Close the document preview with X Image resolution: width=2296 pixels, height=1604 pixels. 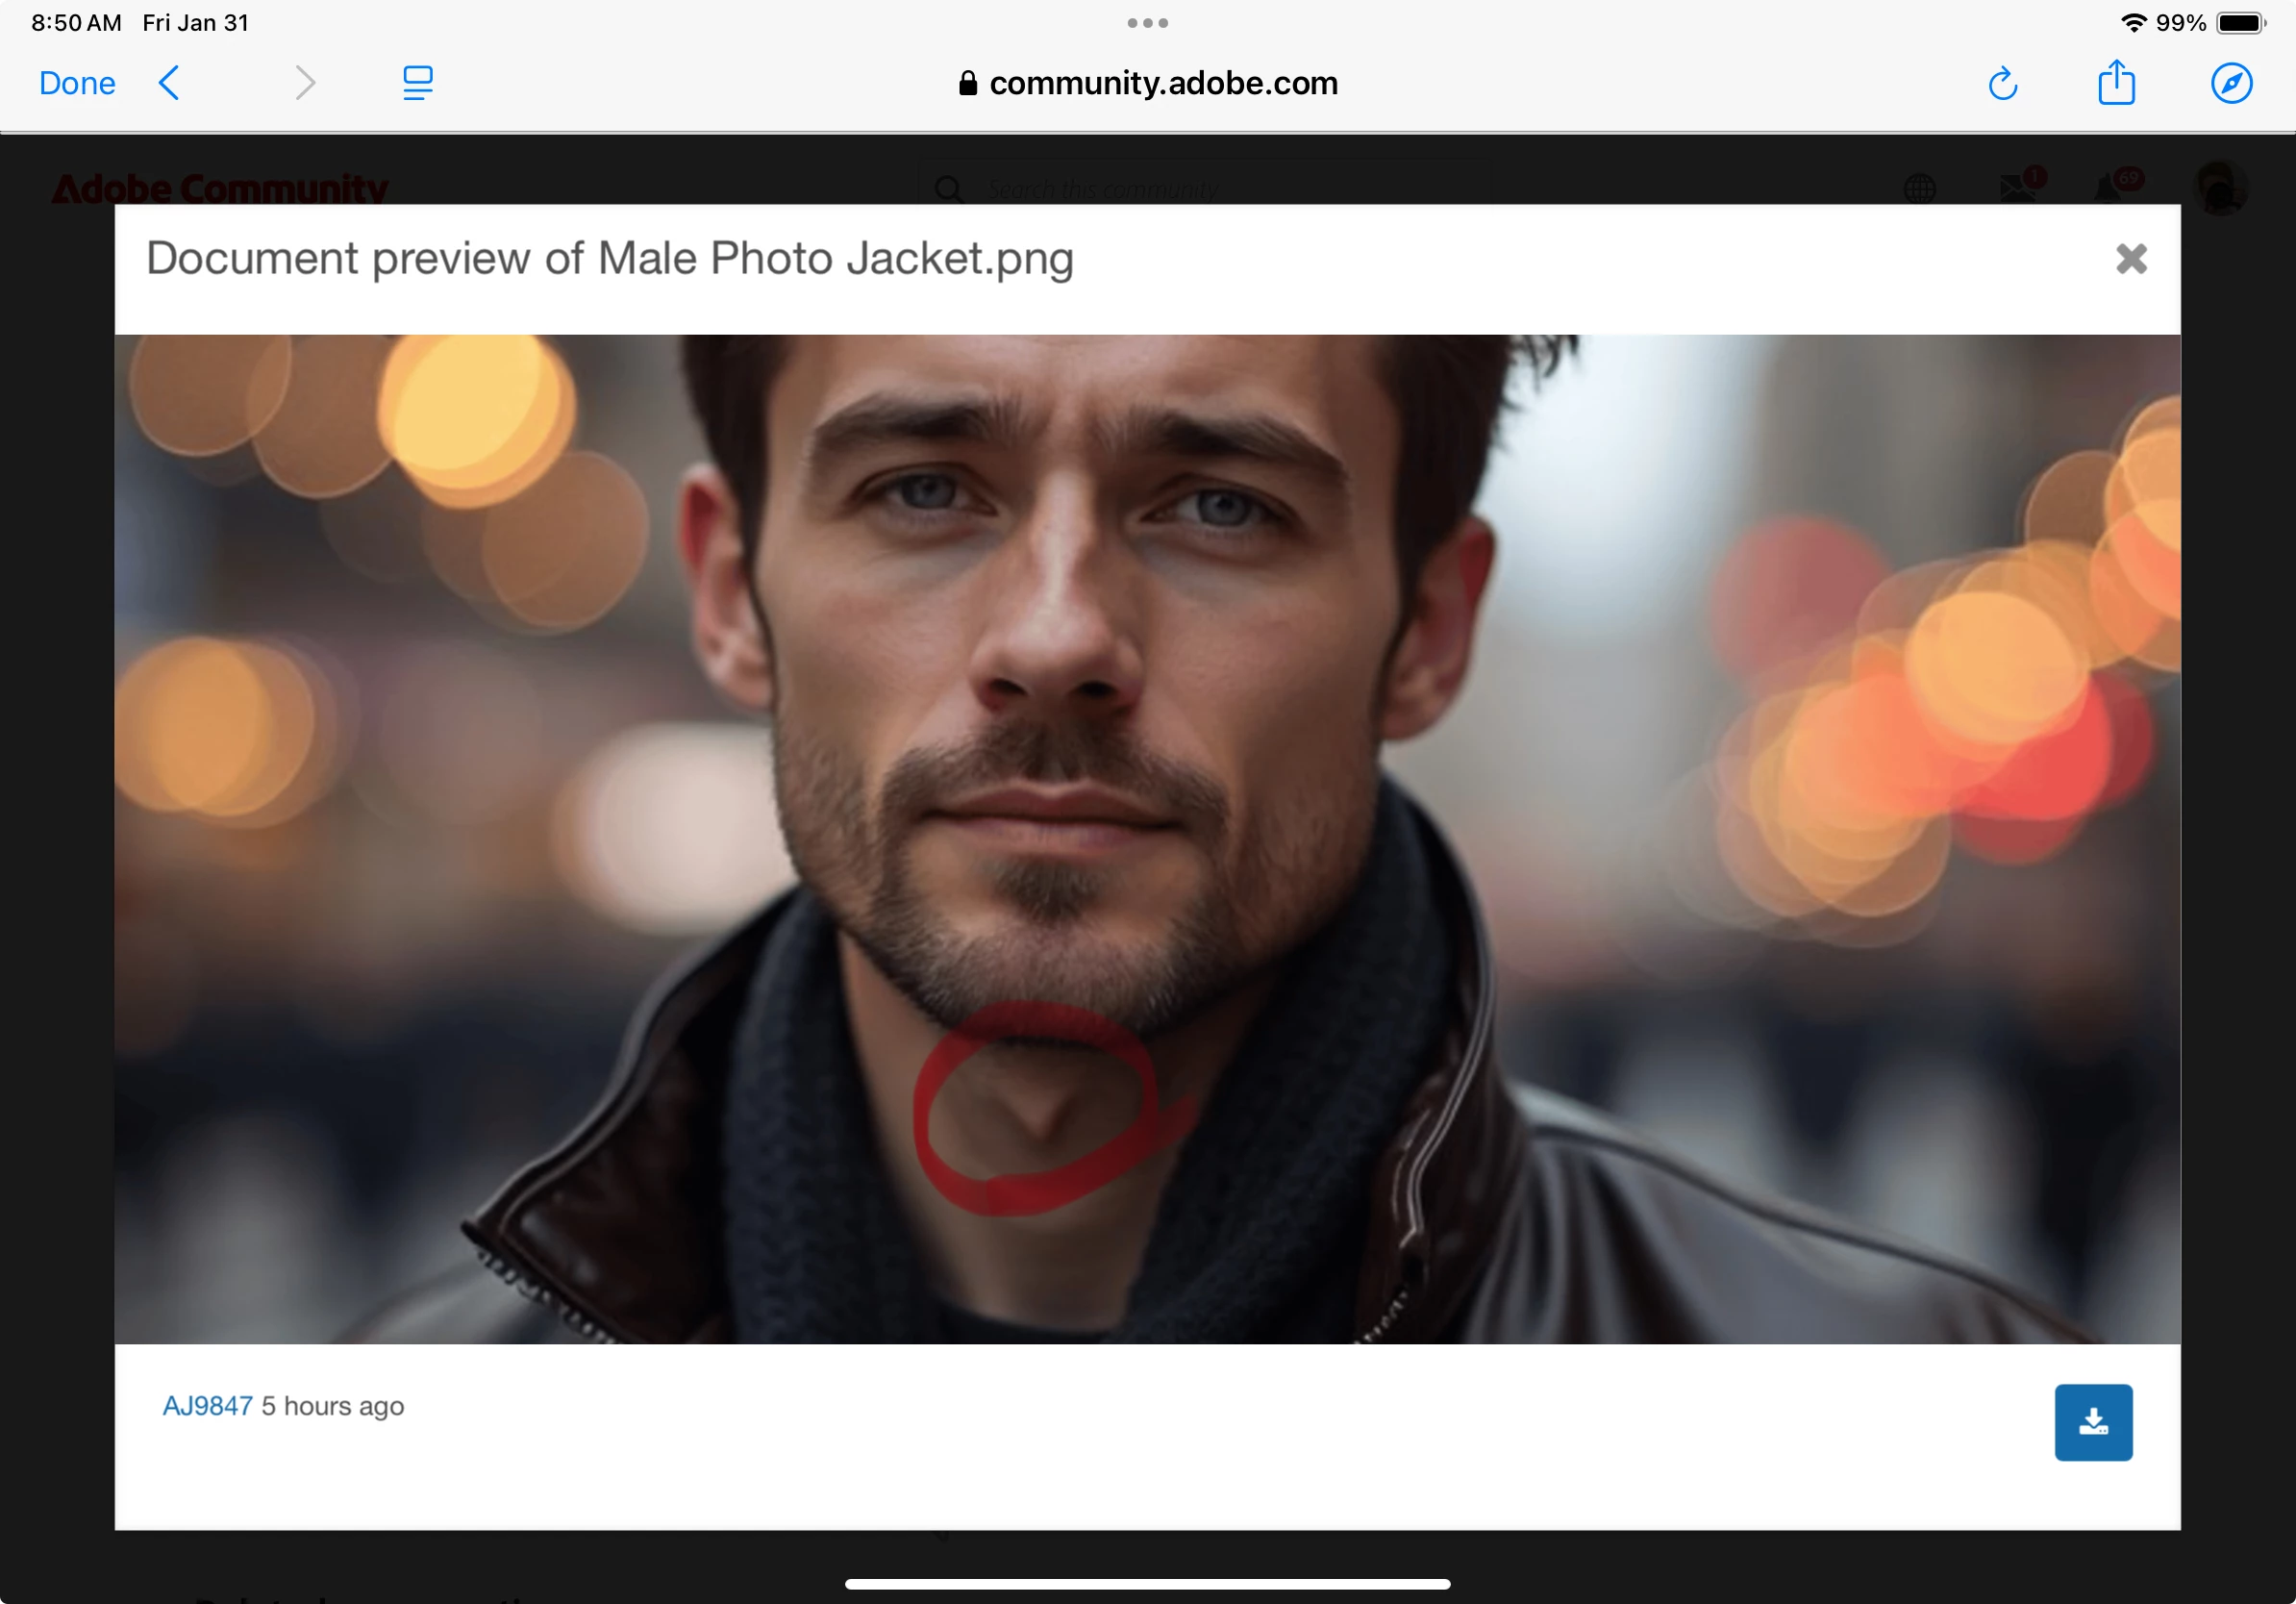tap(2131, 259)
